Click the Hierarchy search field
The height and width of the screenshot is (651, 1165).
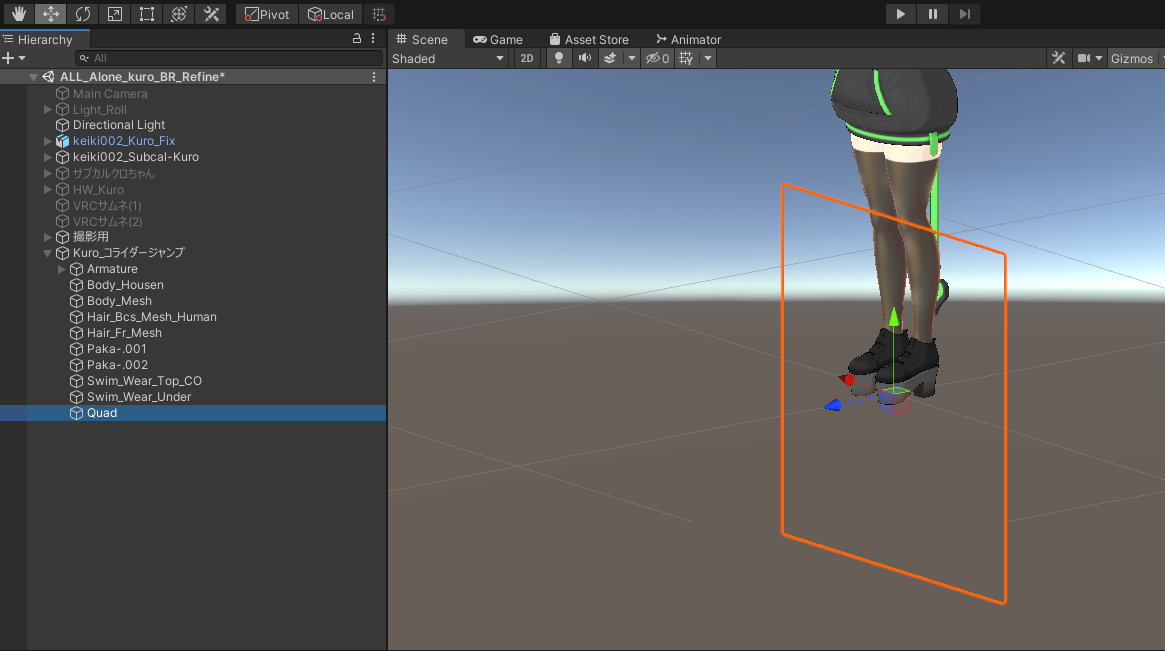point(230,59)
